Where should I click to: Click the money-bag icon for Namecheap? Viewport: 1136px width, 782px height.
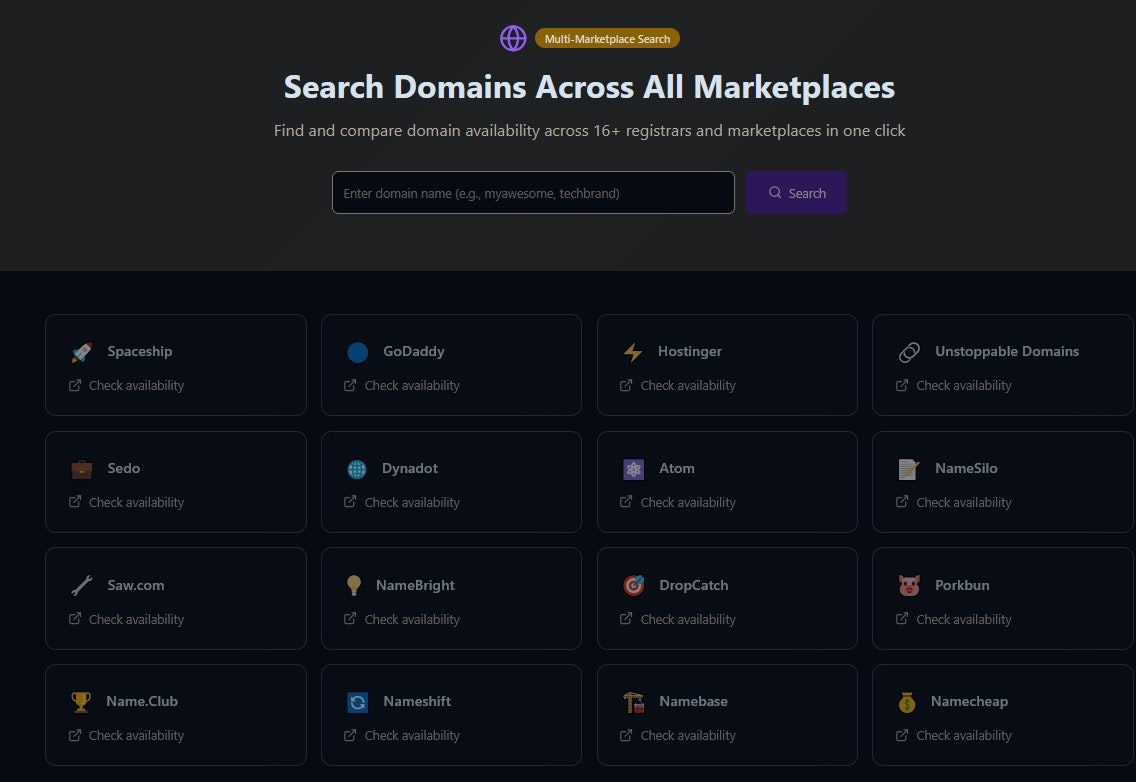908,701
